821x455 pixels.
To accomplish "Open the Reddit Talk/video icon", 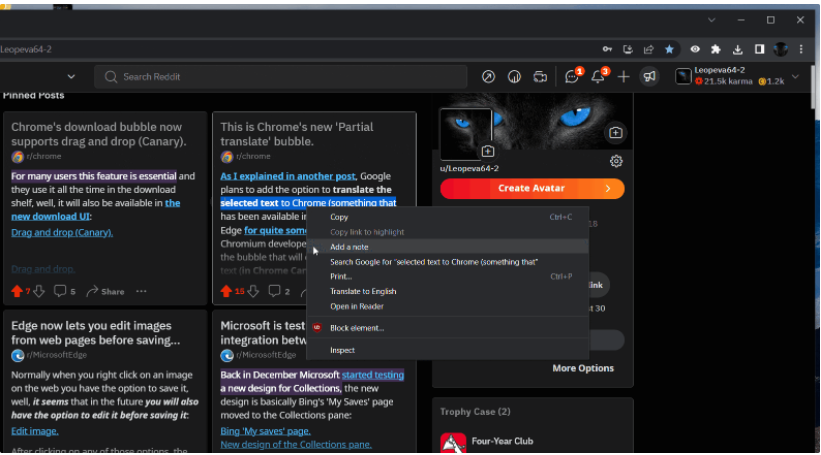I will click(540, 77).
